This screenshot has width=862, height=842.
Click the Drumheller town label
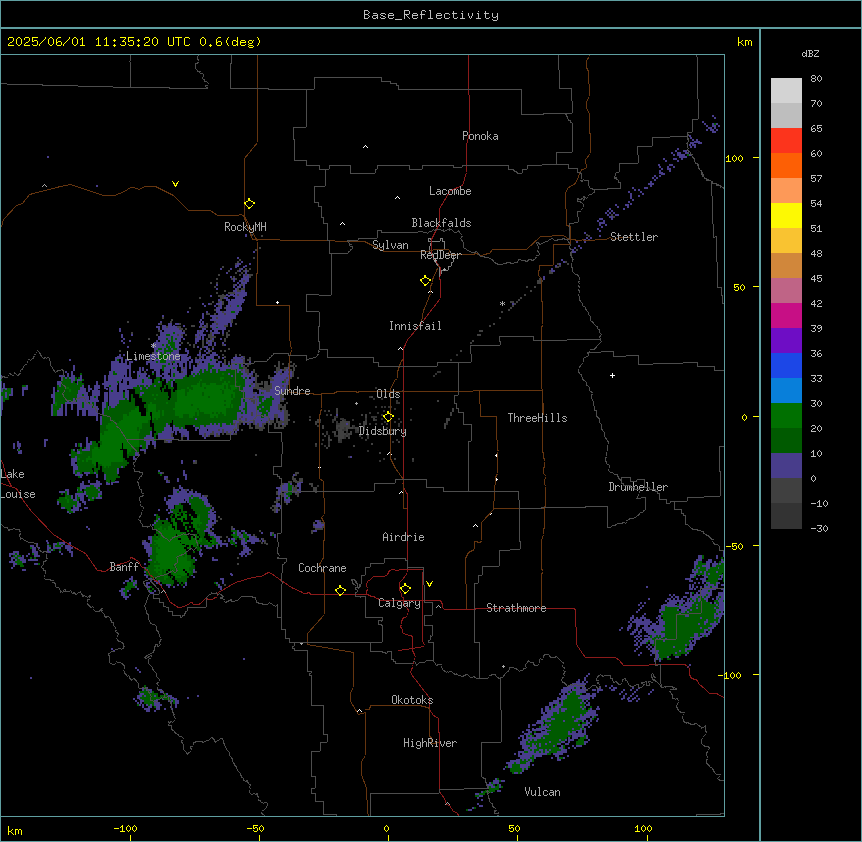(x=638, y=487)
